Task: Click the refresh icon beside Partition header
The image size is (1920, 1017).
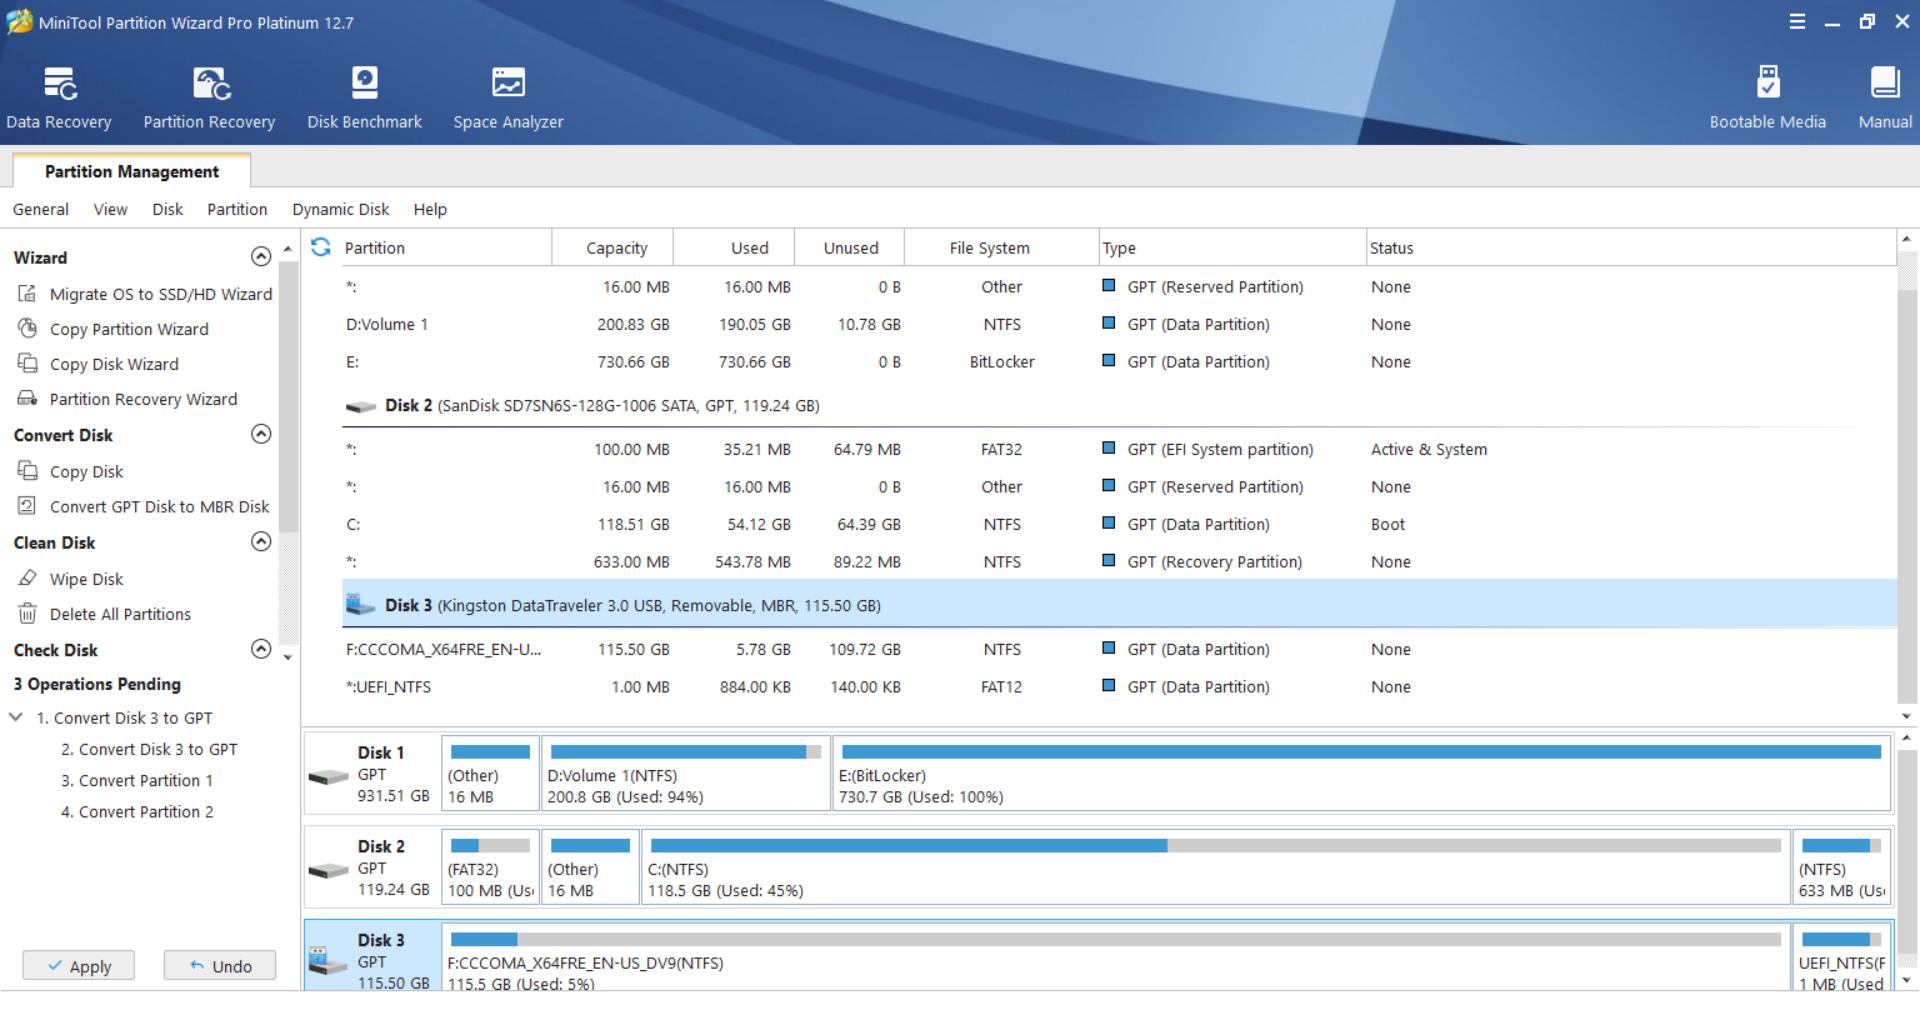Action: [321, 247]
